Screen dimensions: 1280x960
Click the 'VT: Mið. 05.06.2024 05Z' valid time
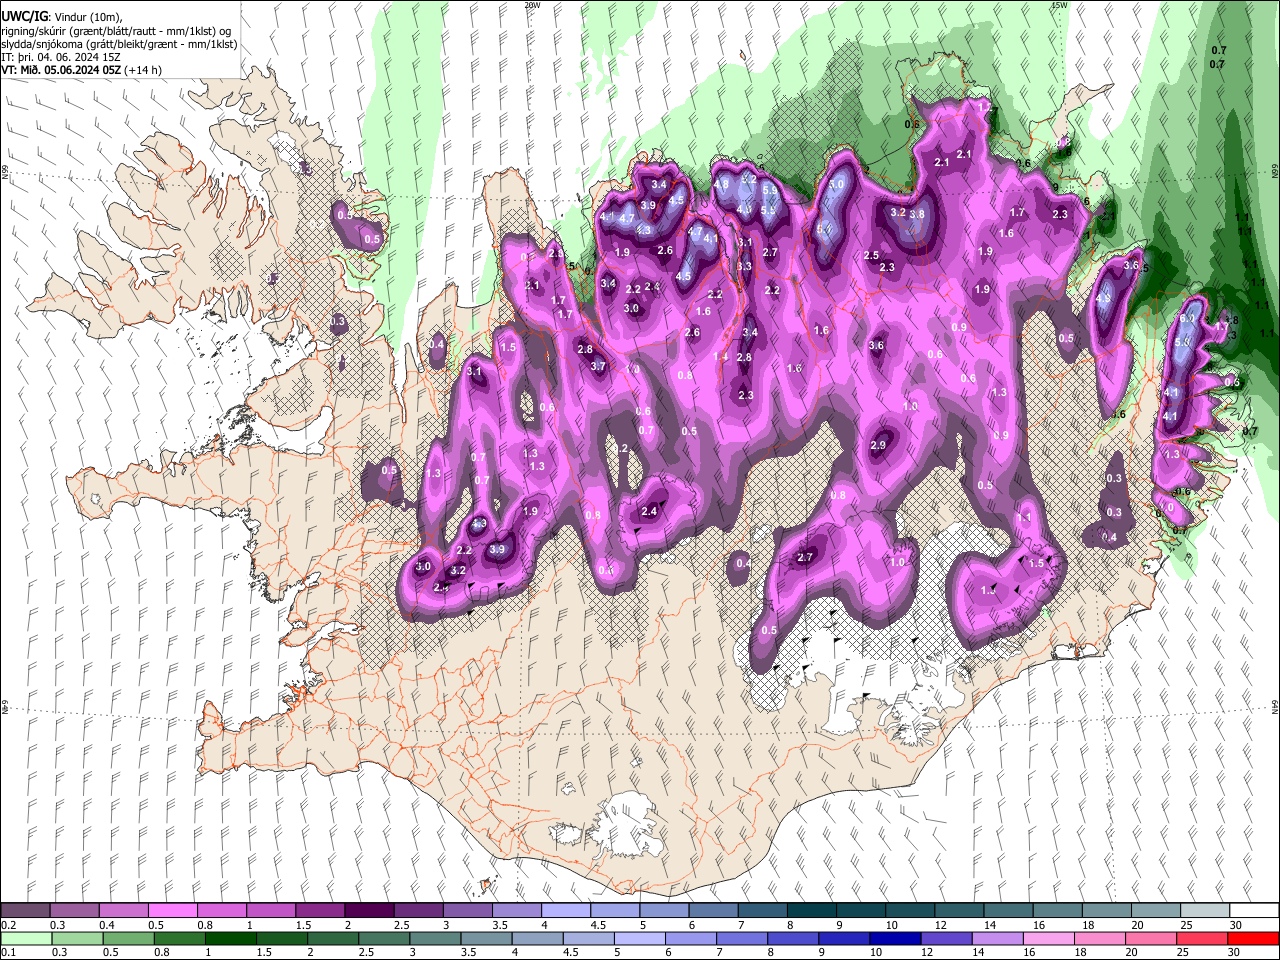(x=61, y=70)
